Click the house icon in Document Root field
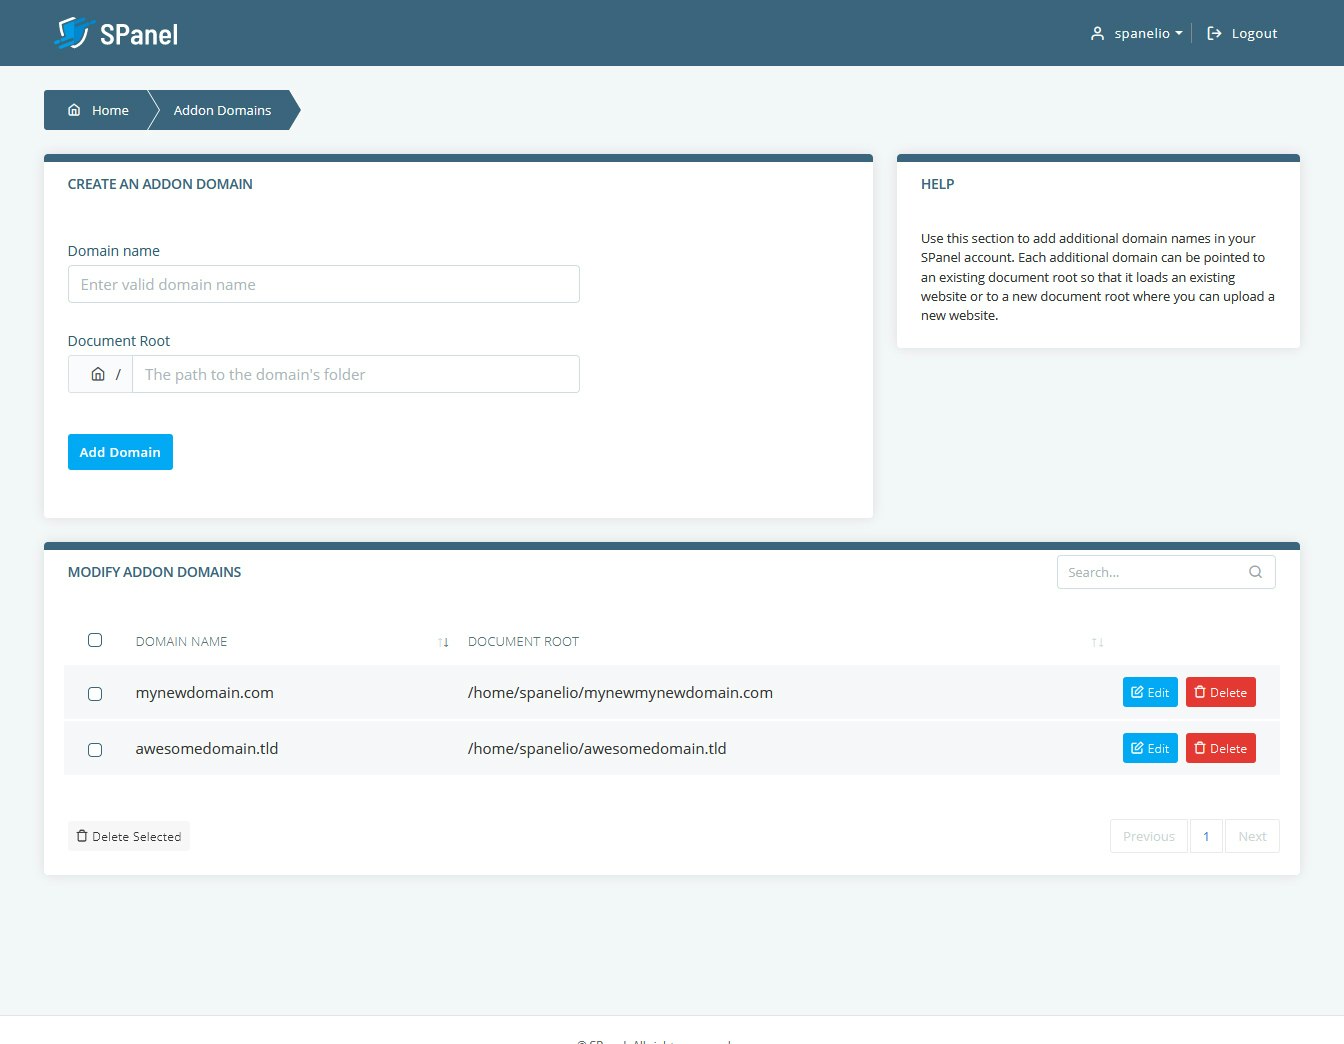Screen dimensions: 1344x1044 click(x=98, y=373)
